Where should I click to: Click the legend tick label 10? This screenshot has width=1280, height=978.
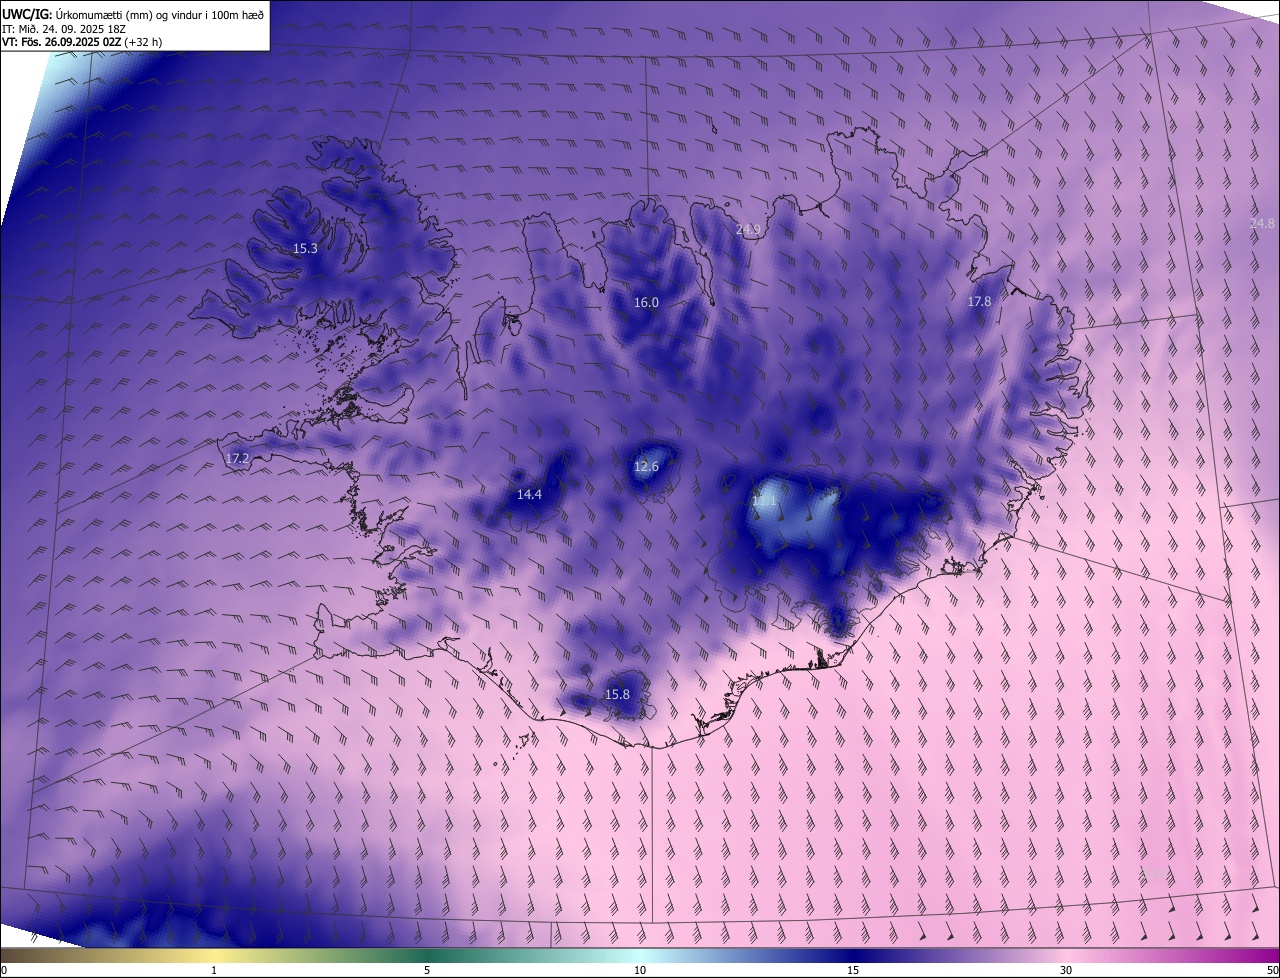pos(640,970)
